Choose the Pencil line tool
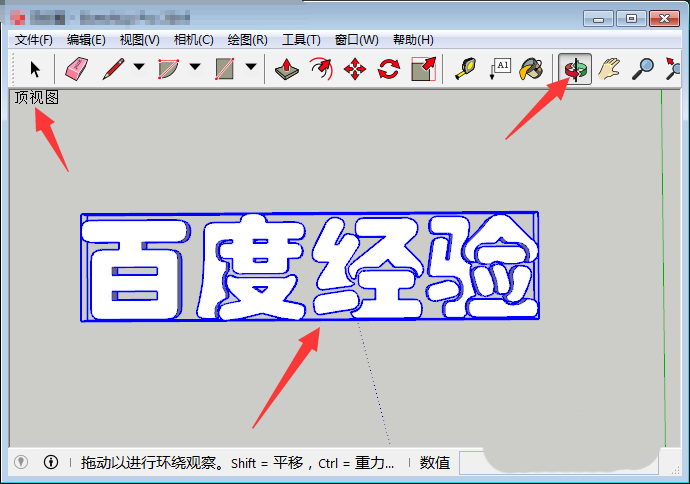 coord(113,69)
